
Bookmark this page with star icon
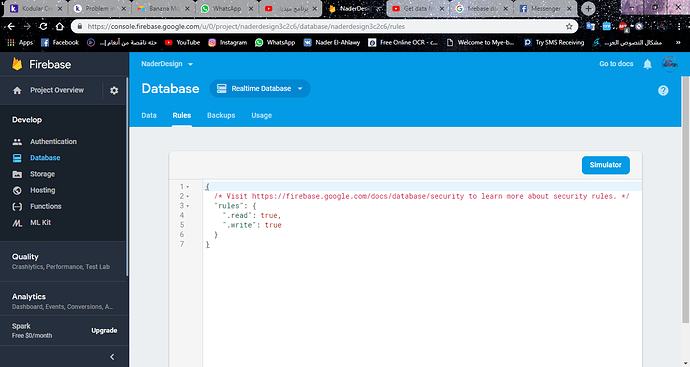point(569,26)
